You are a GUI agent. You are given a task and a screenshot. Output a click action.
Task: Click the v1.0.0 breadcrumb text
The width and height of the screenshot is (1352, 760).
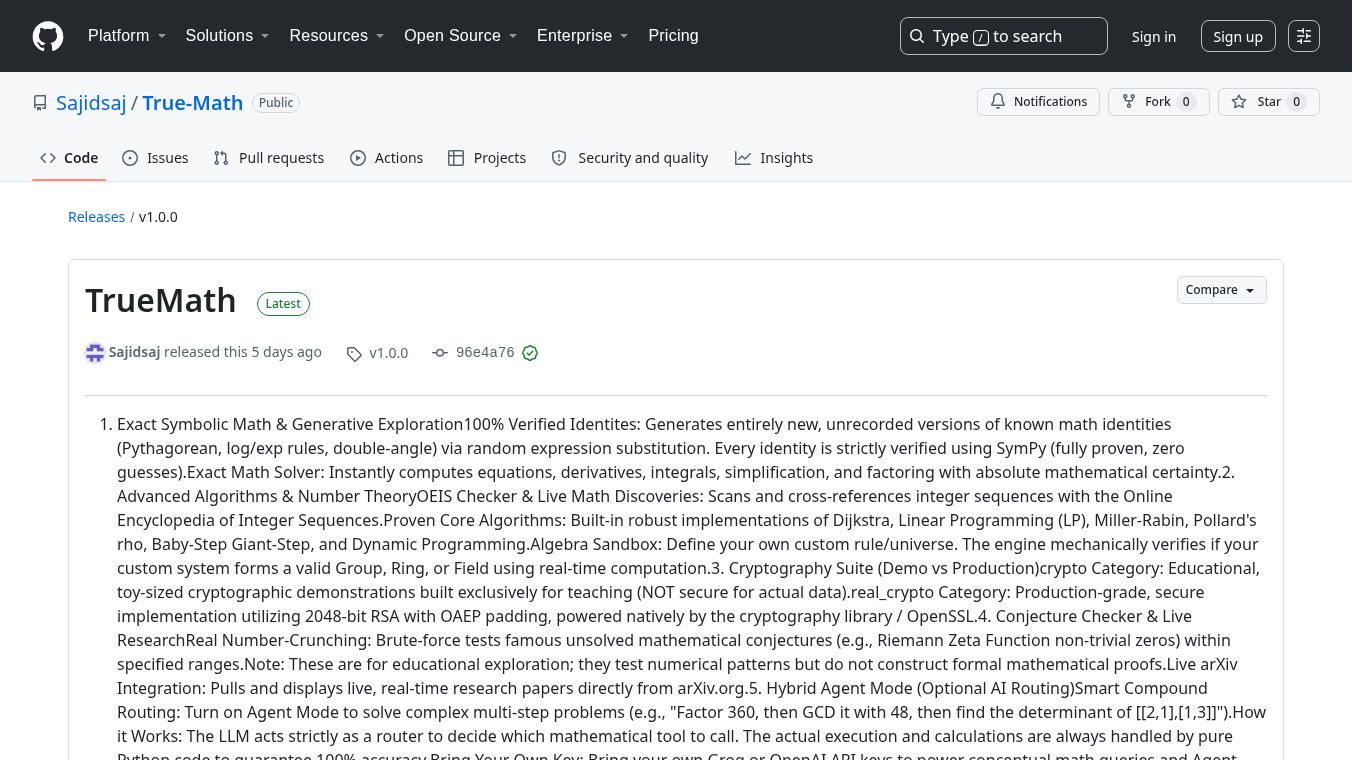point(158,217)
